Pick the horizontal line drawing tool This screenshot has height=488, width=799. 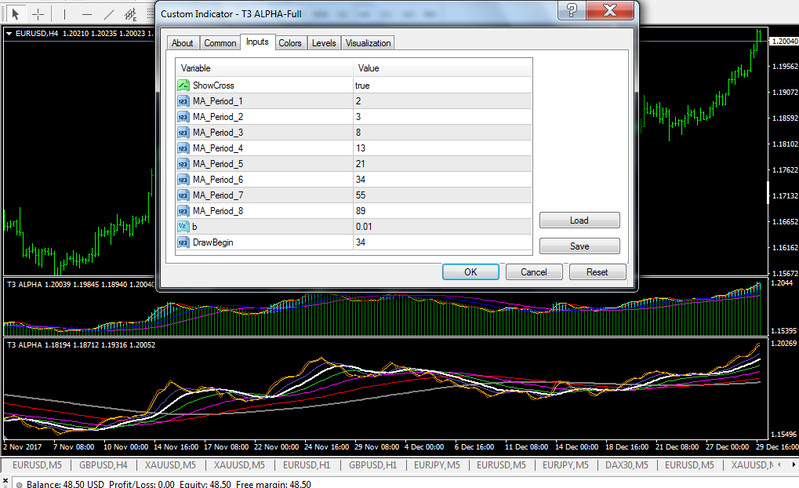tap(87, 14)
